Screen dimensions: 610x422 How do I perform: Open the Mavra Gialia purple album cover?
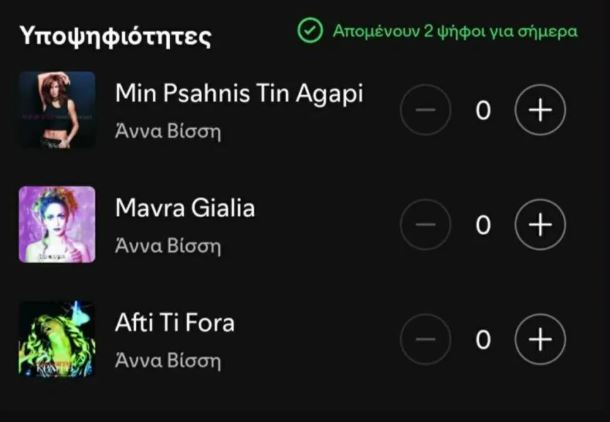tap(57, 224)
